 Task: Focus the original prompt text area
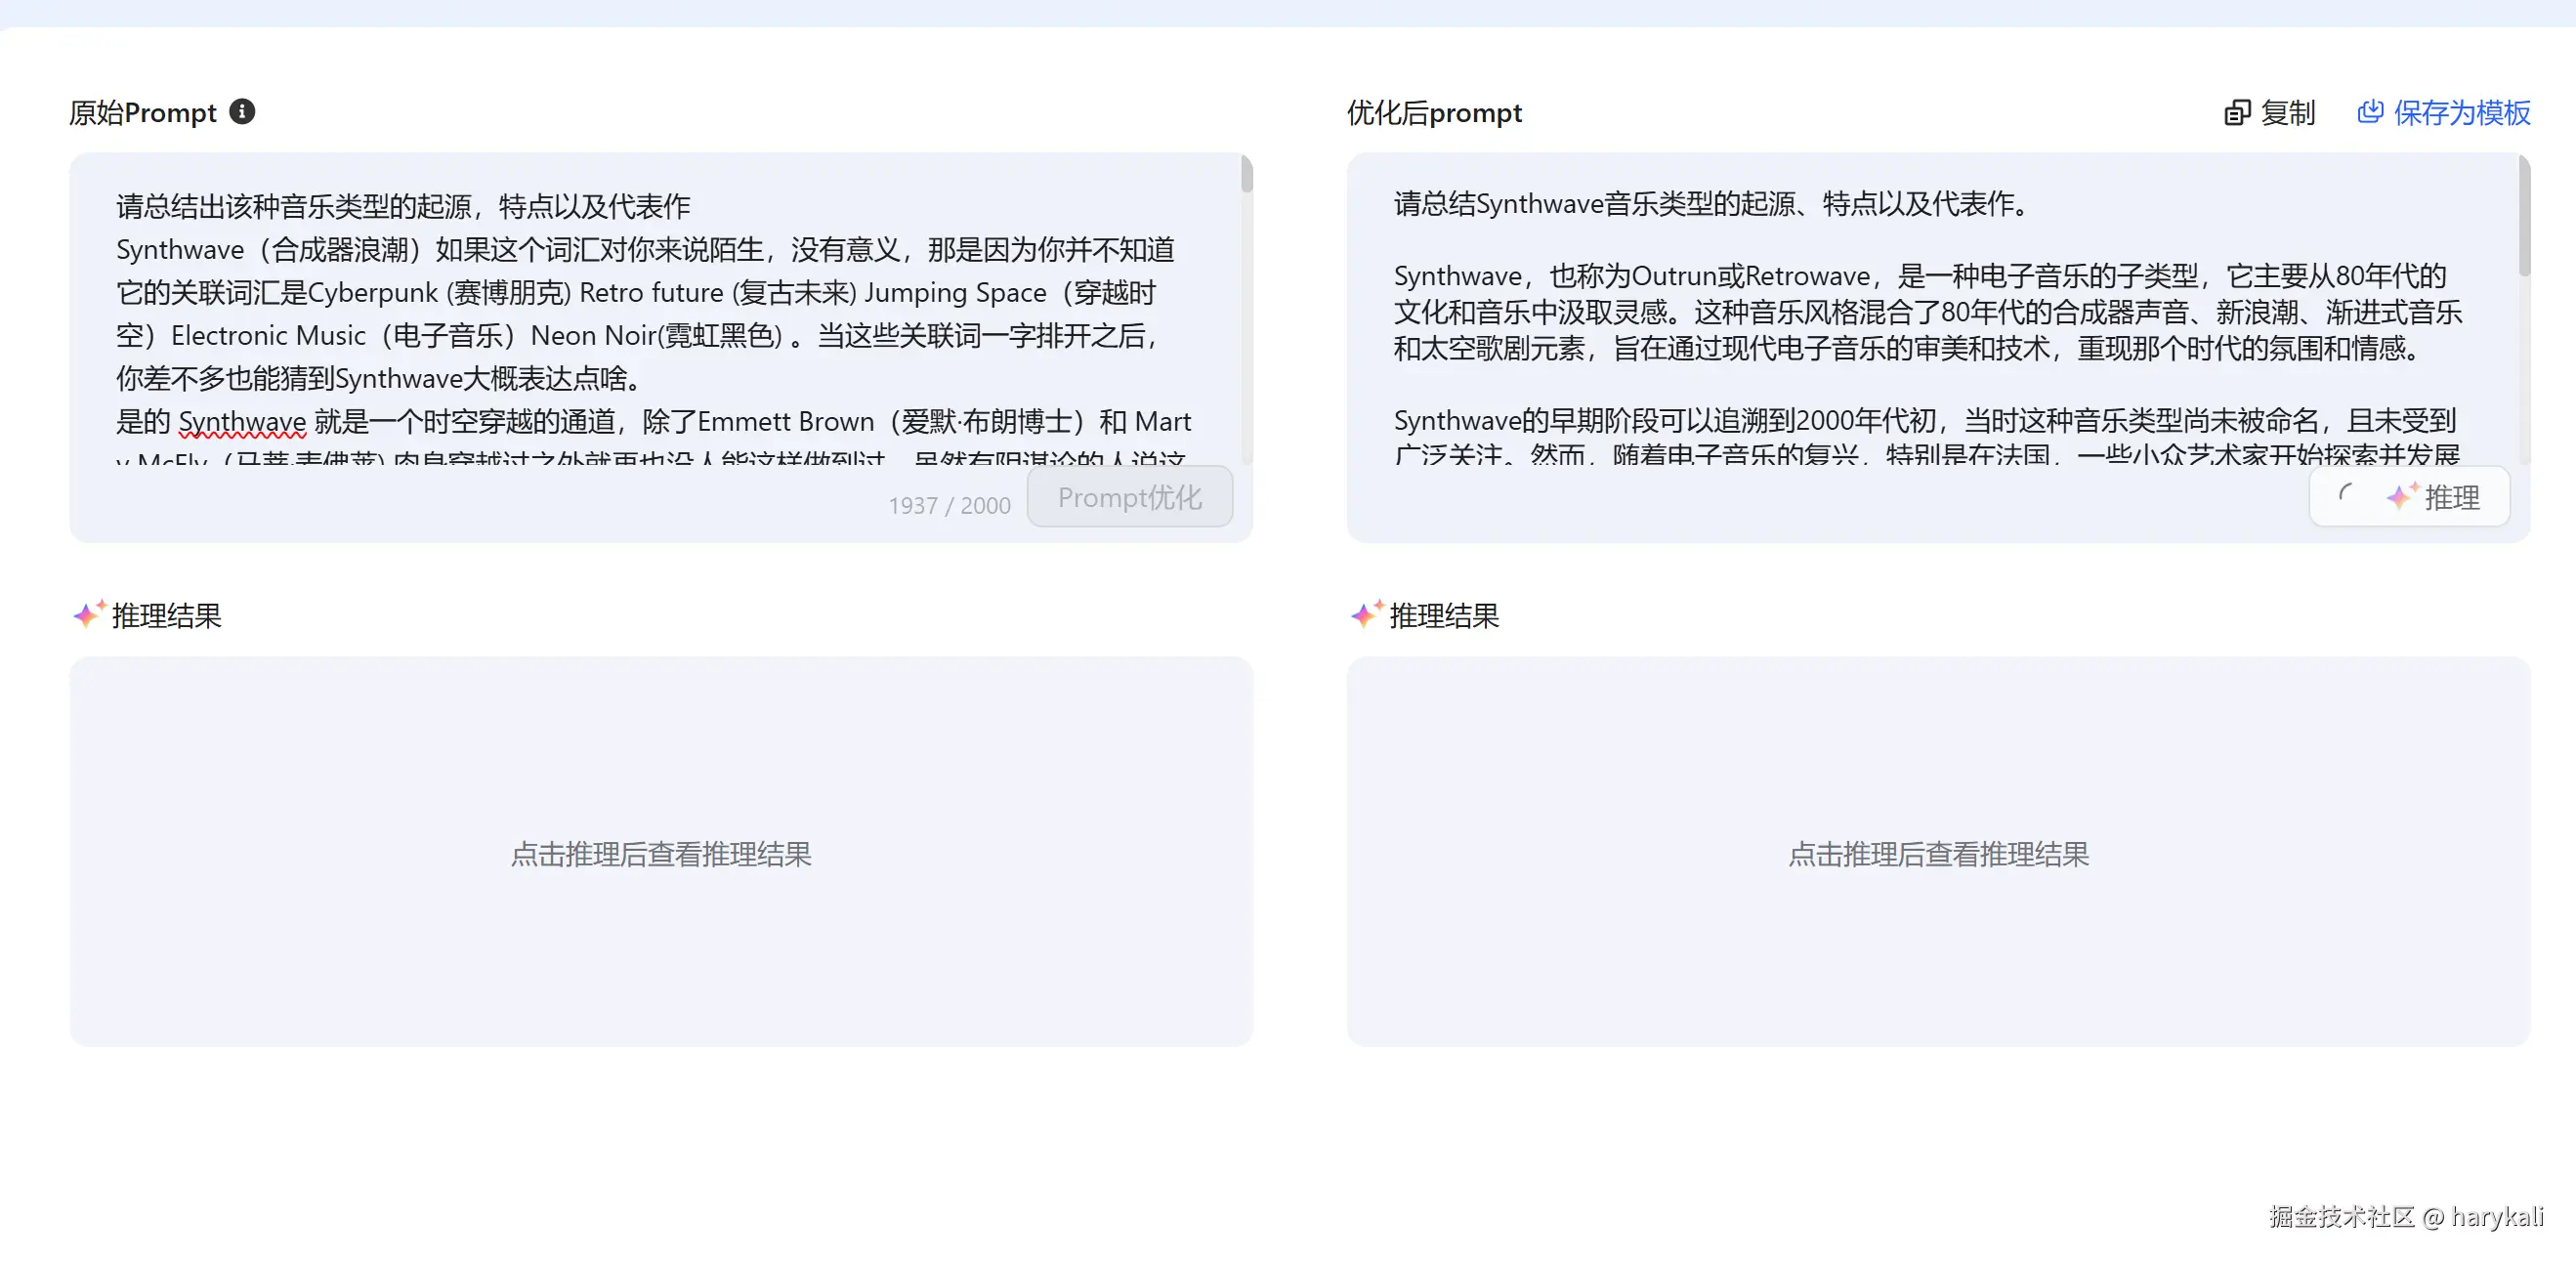[x=650, y=320]
